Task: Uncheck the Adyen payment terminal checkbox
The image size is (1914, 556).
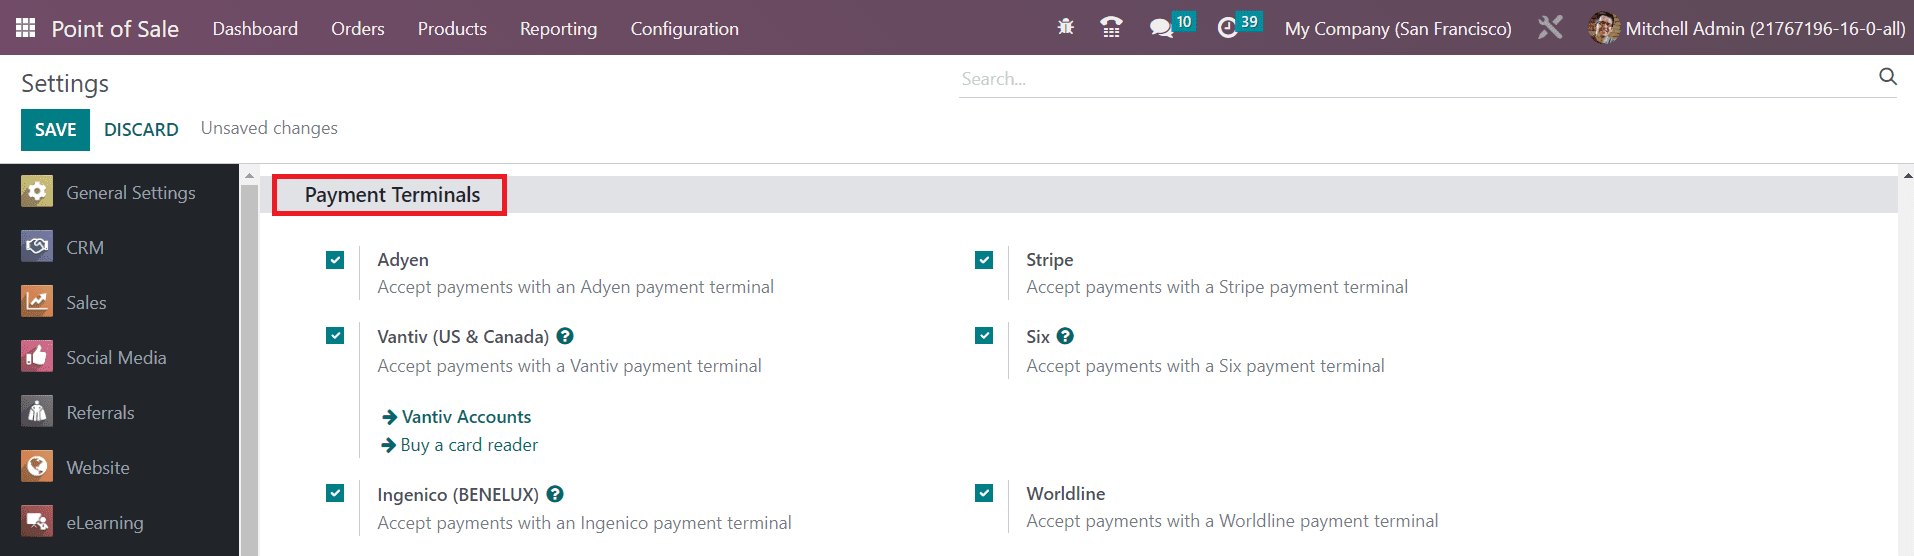Action: (x=335, y=260)
